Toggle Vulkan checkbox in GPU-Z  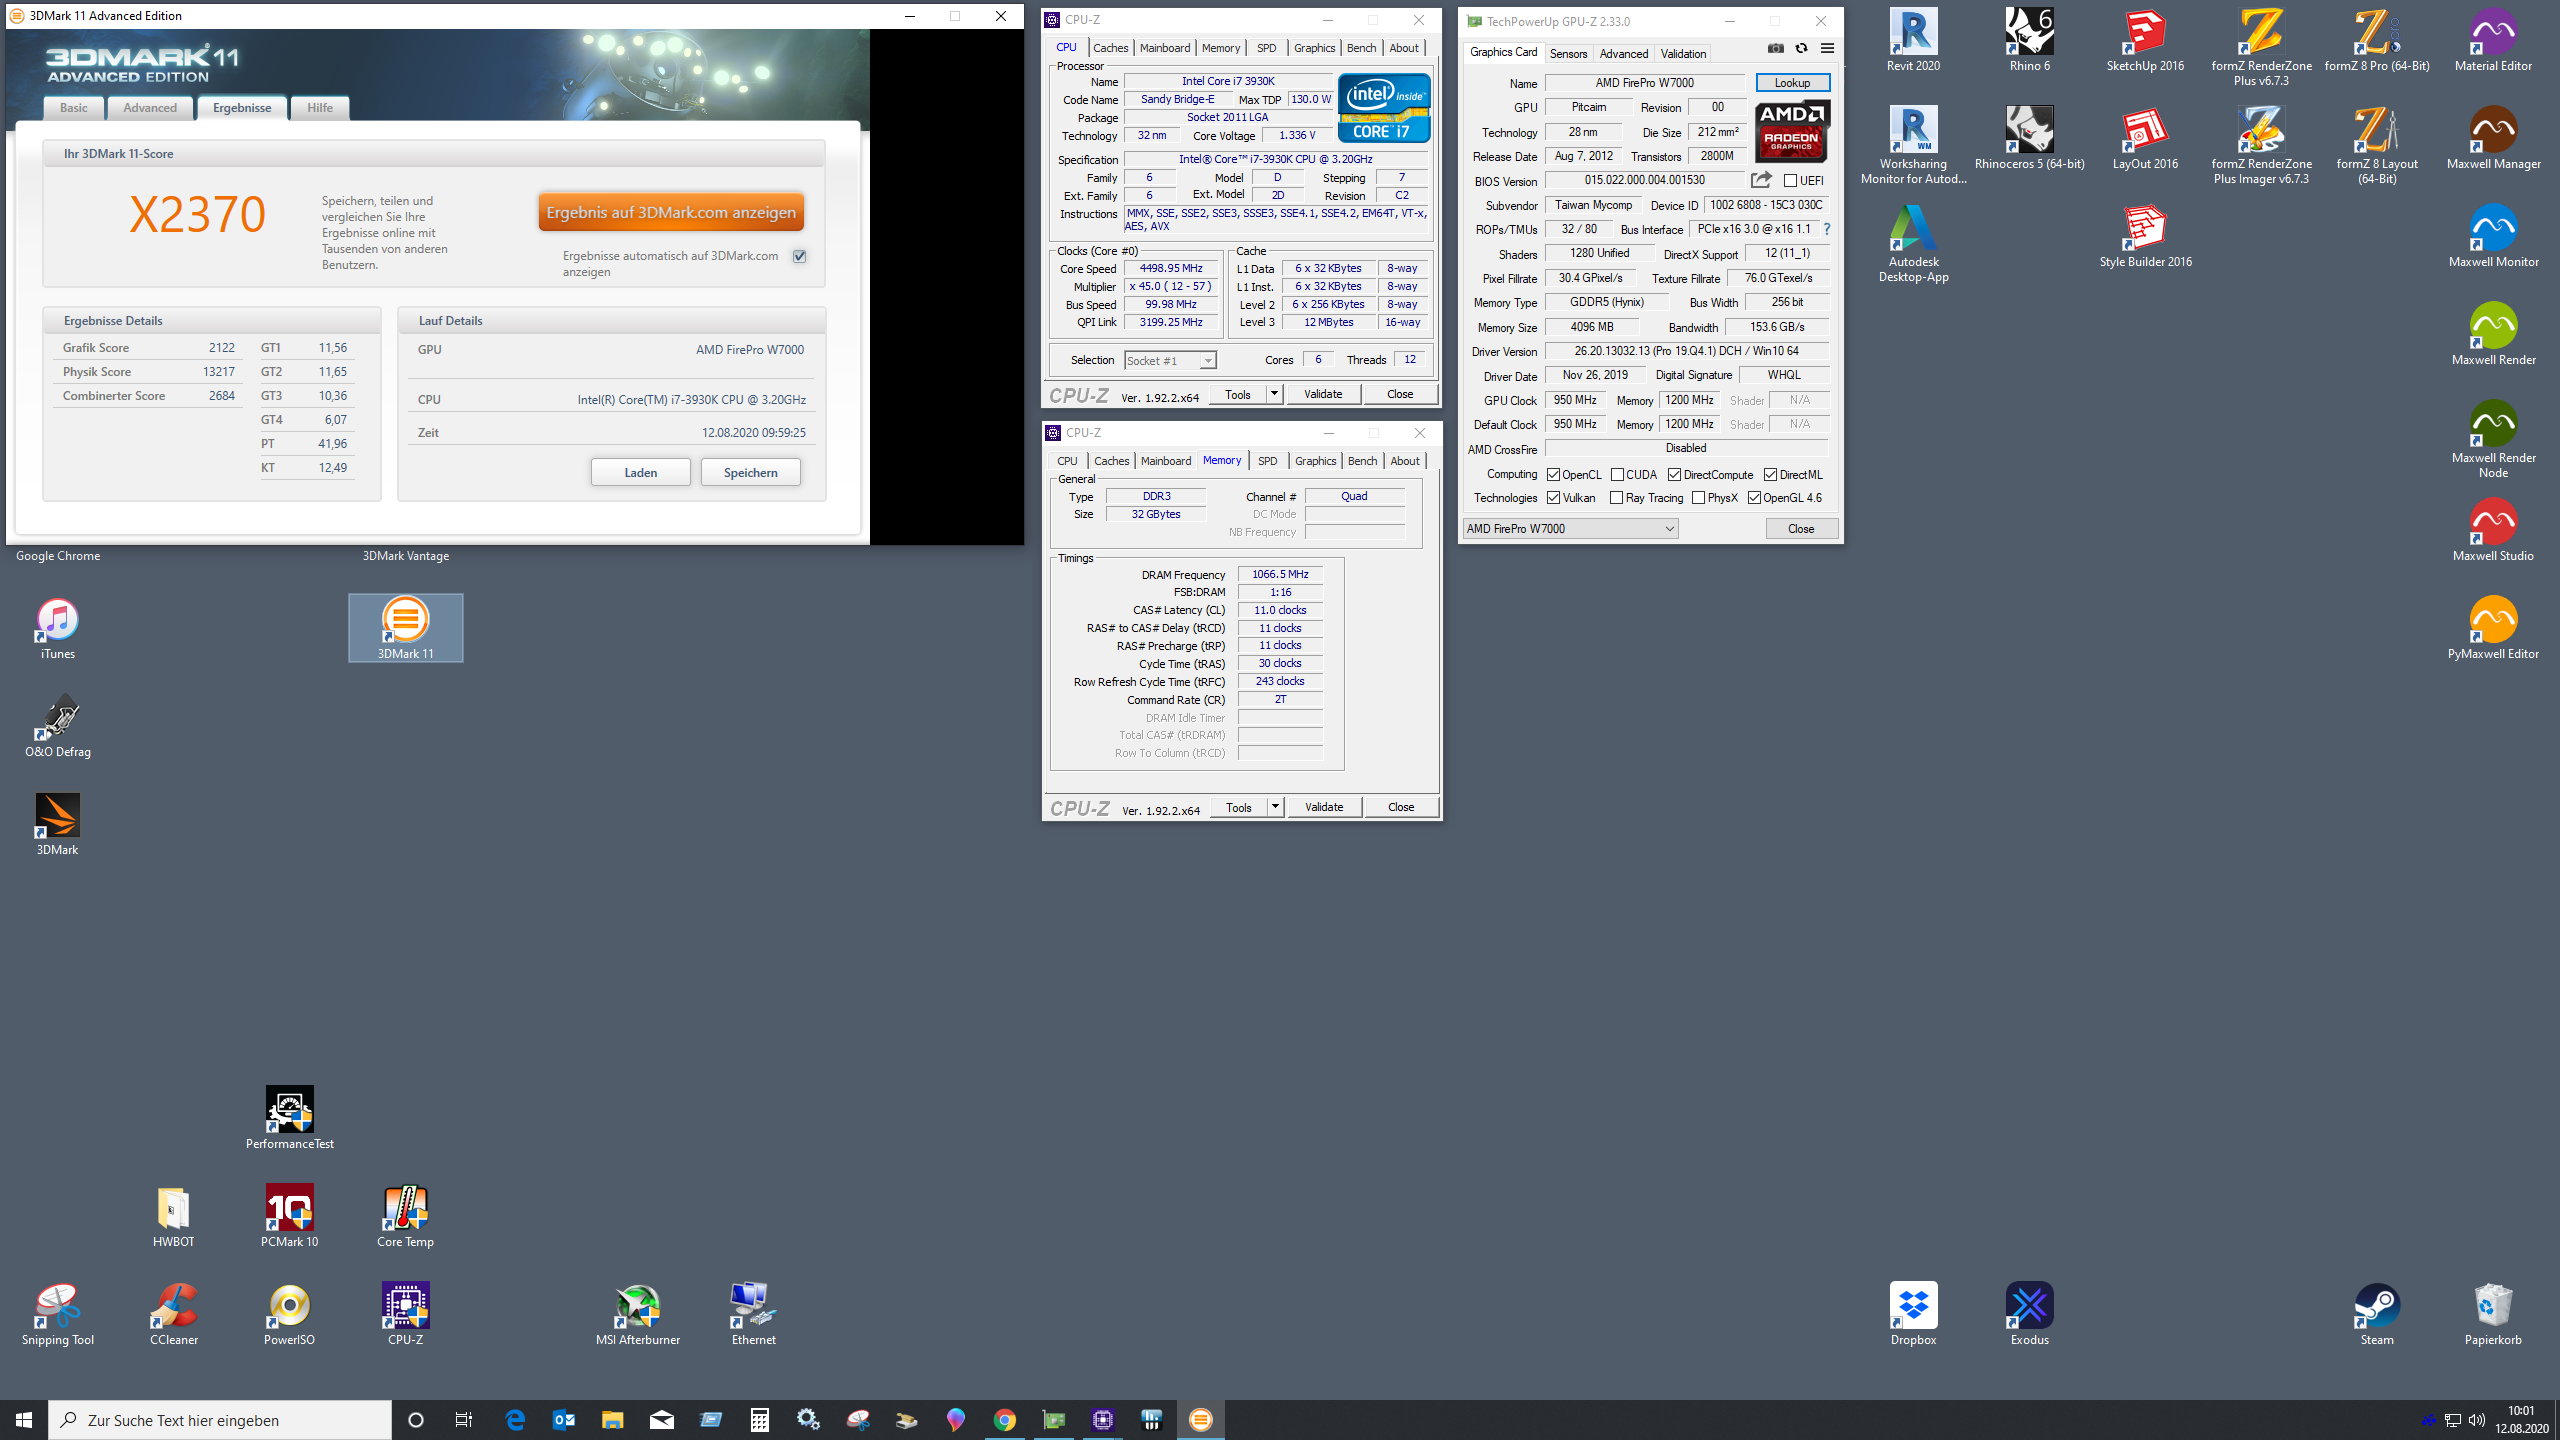coord(1553,498)
